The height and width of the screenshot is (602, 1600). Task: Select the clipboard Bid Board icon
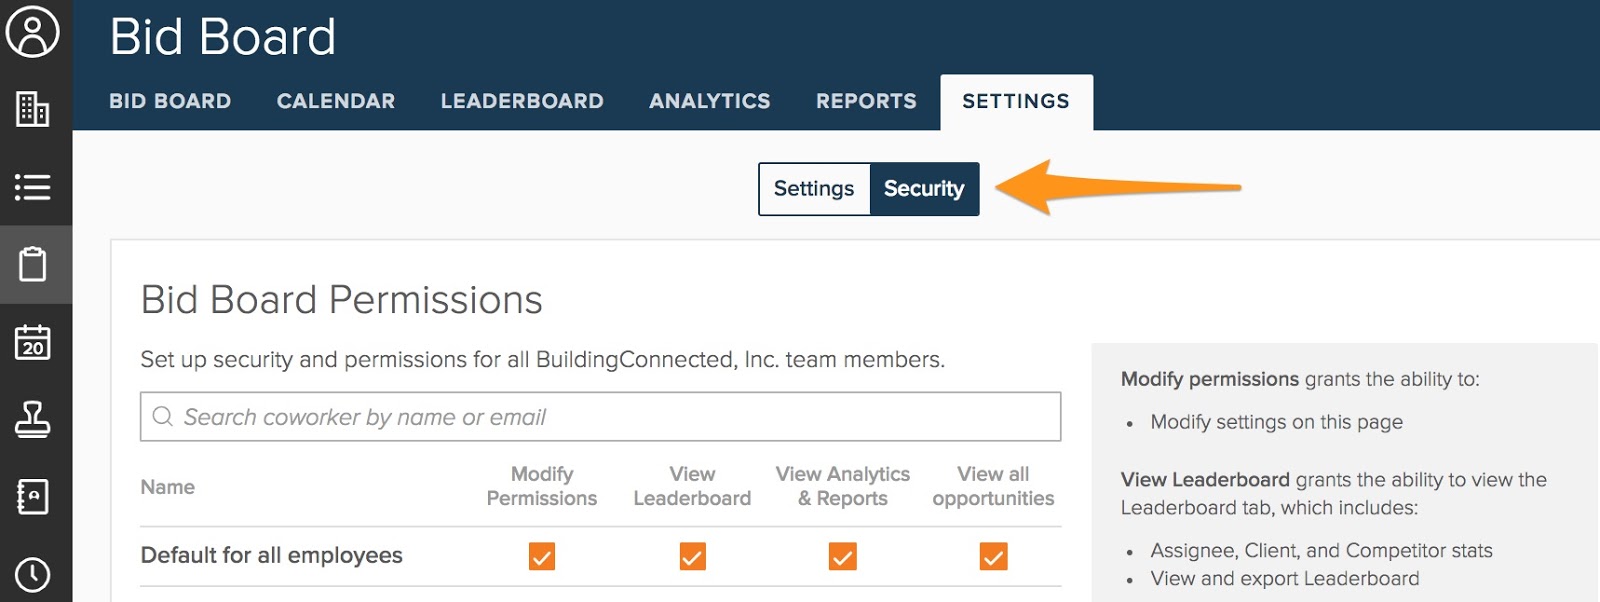click(x=33, y=265)
